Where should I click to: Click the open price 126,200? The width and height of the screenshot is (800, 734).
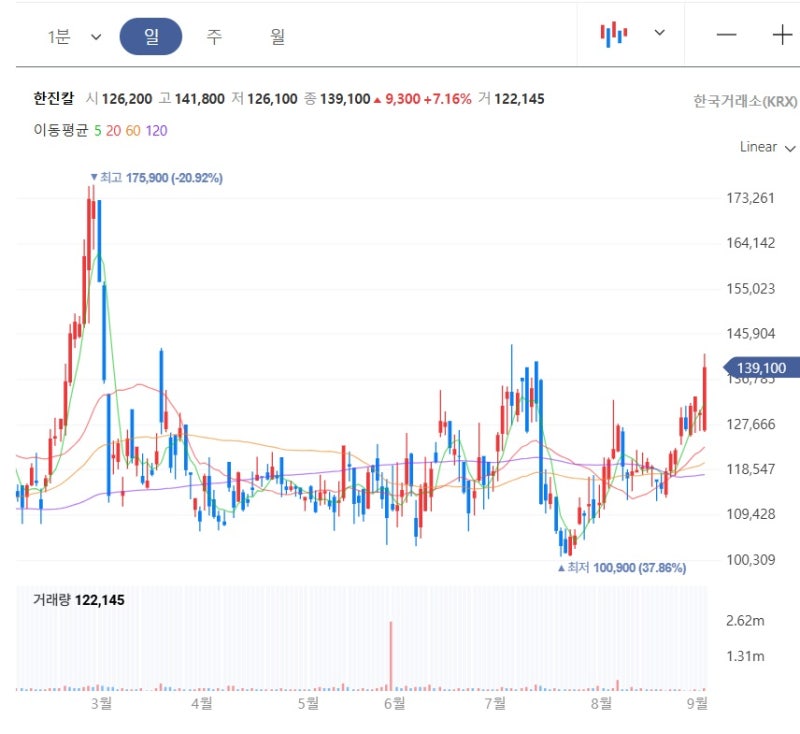[x=127, y=99]
